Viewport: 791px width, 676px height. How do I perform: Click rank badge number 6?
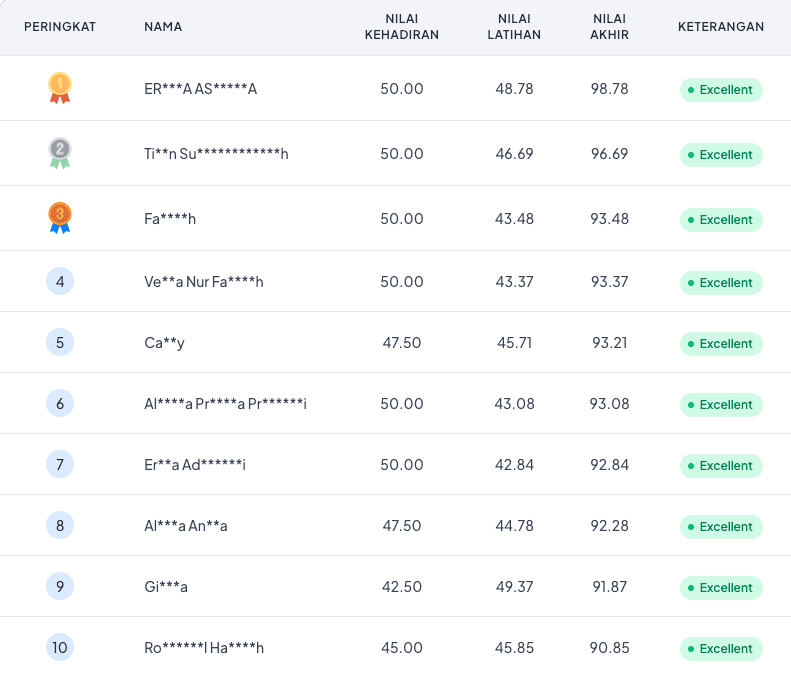(x=60, y=404)
